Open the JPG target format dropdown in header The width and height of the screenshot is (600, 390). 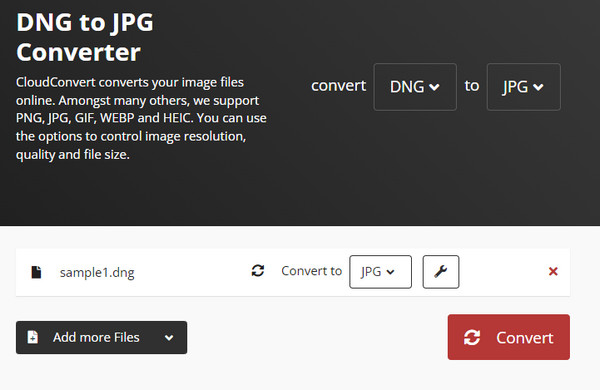coord(523,87)
